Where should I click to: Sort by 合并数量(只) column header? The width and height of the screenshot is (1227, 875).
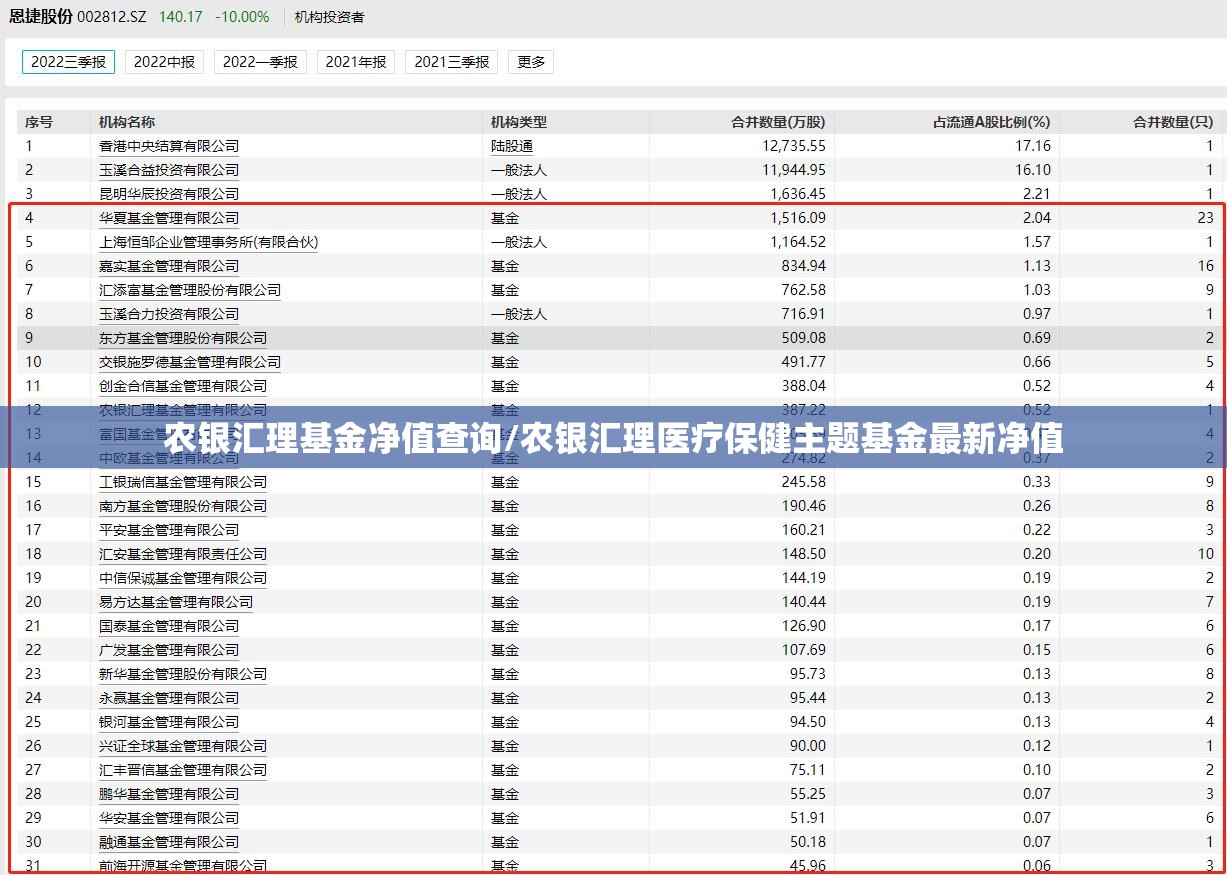pos(1173,122)
